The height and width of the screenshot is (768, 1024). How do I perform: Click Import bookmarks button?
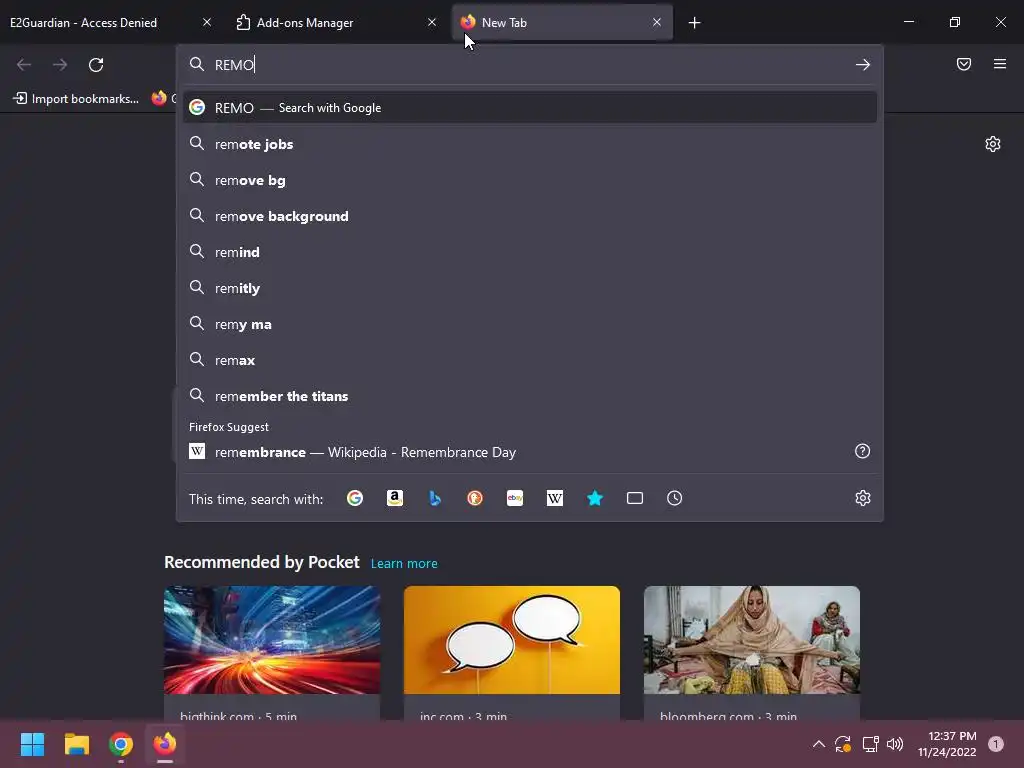pyautogui.click(x=76, y=99)
